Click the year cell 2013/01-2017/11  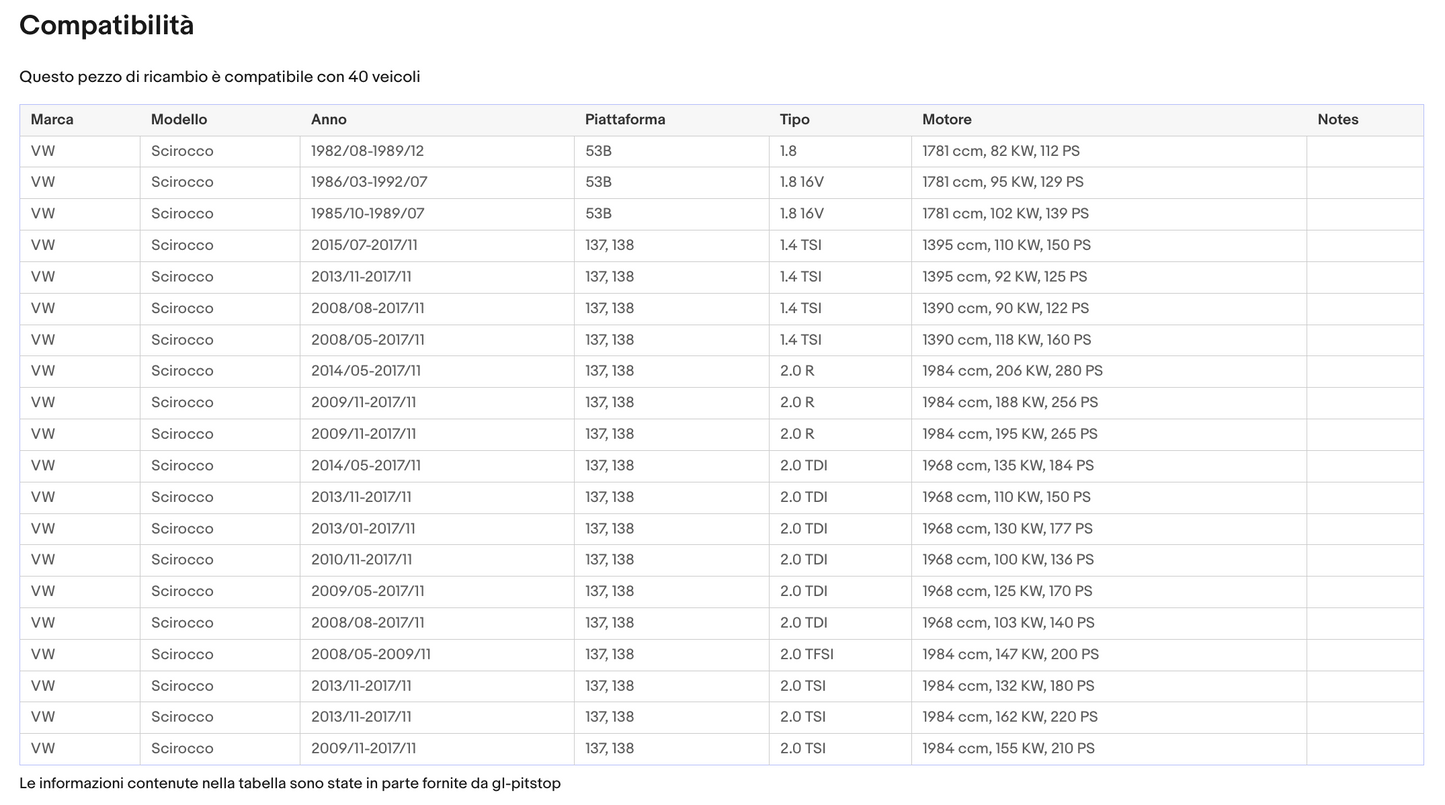click(363, 528)
